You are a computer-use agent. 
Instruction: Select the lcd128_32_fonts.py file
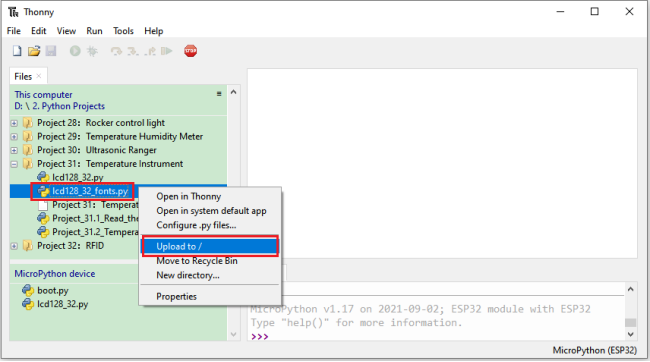(90, 191)
